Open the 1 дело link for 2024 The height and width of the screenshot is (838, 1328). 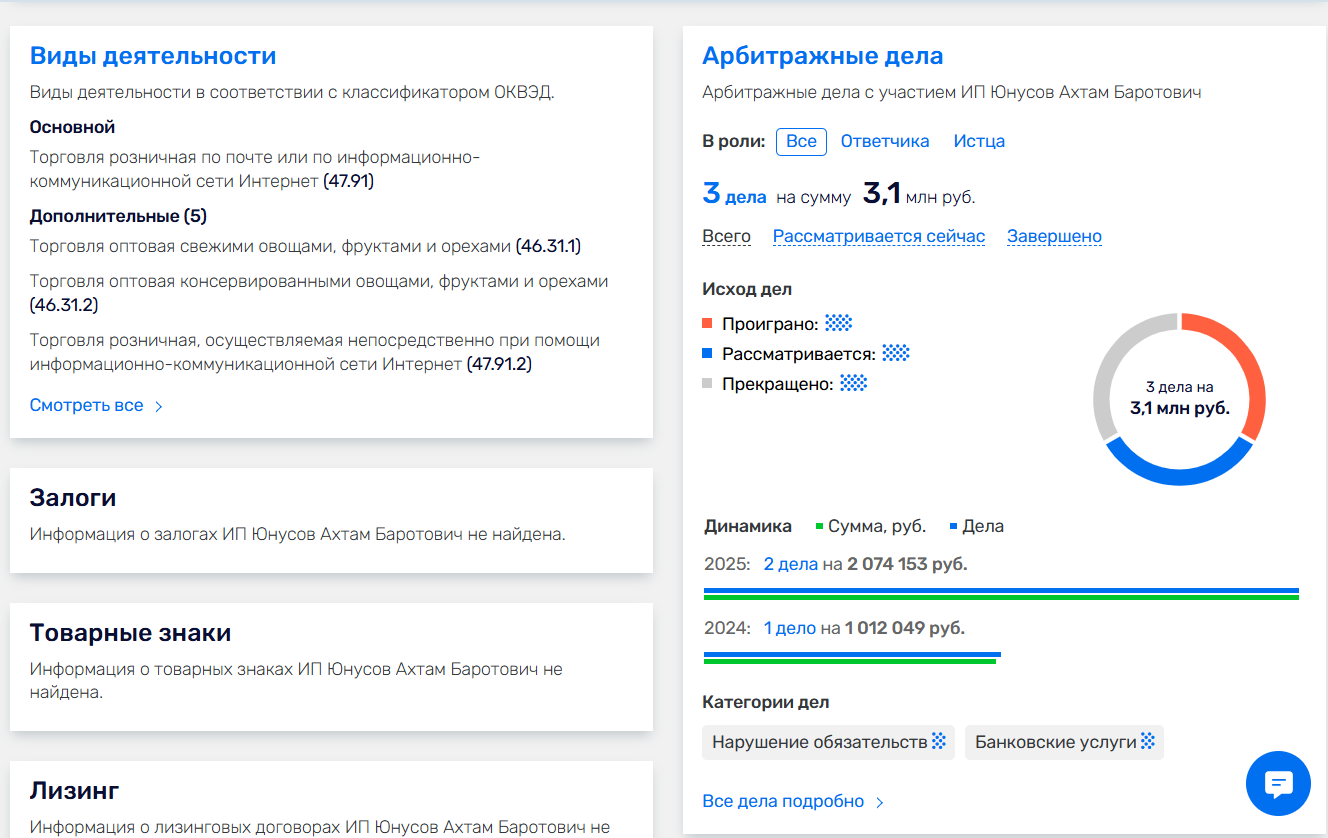(789, 628)
